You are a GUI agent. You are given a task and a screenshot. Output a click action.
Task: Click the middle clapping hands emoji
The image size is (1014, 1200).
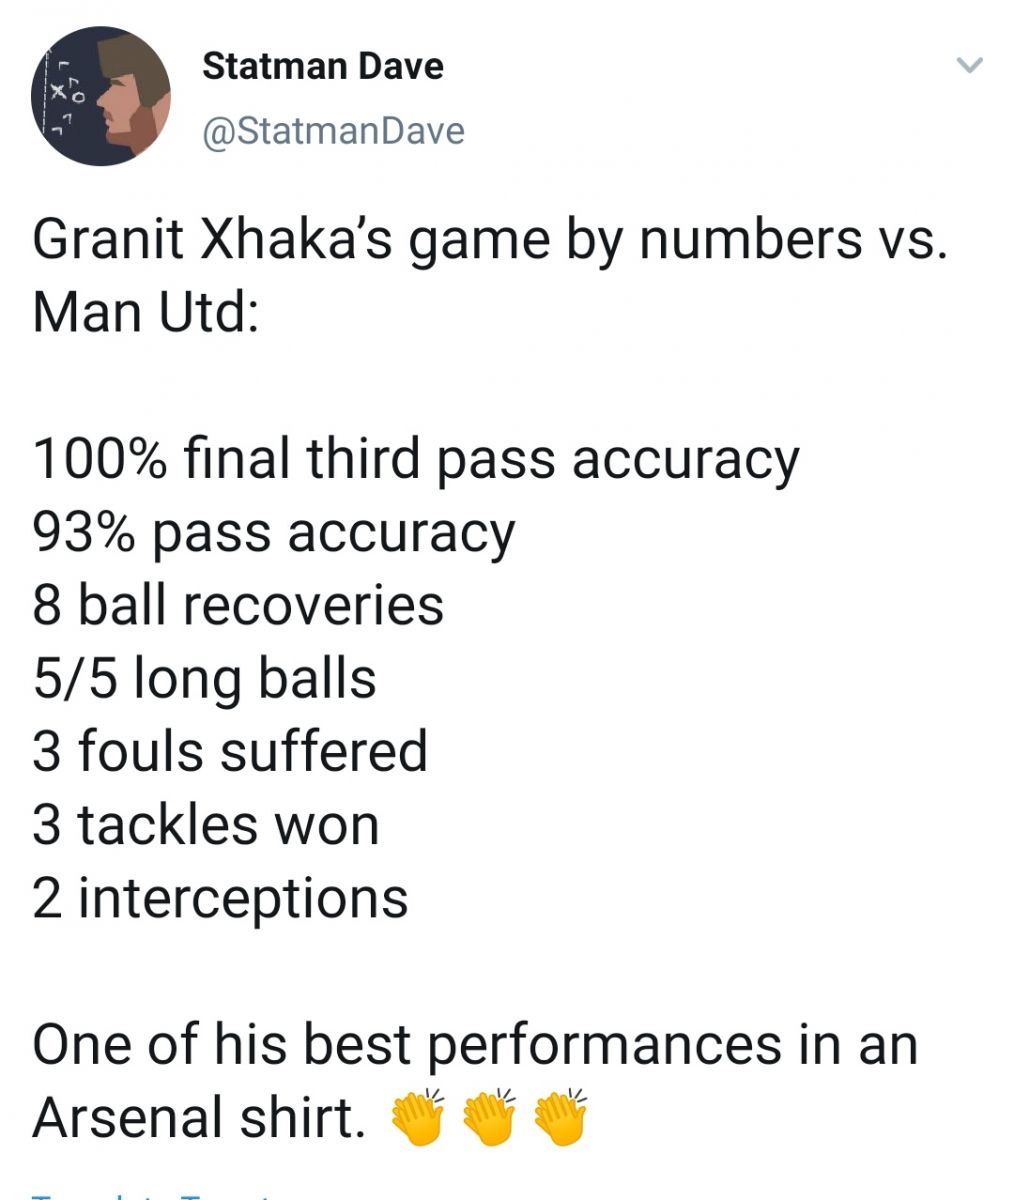(488, 1116)
